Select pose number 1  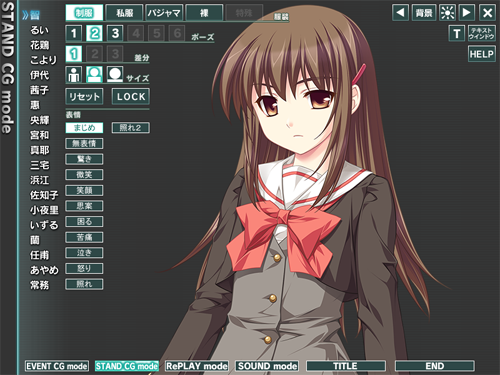tap(74, 33)
